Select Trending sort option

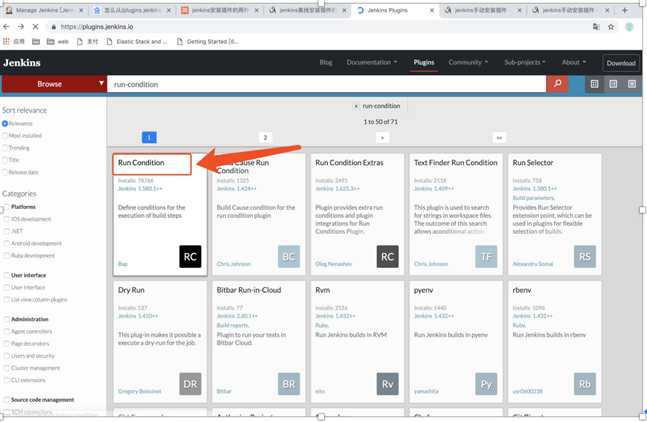[x=5, y=148]
